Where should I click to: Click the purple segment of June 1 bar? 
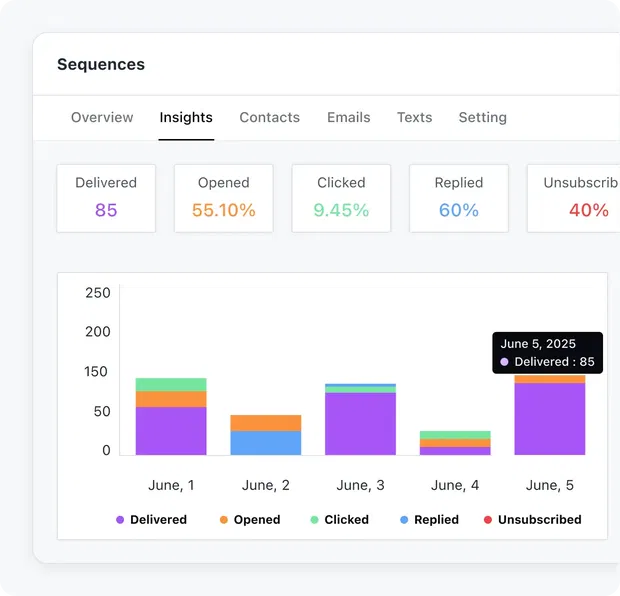coord(171,431)
